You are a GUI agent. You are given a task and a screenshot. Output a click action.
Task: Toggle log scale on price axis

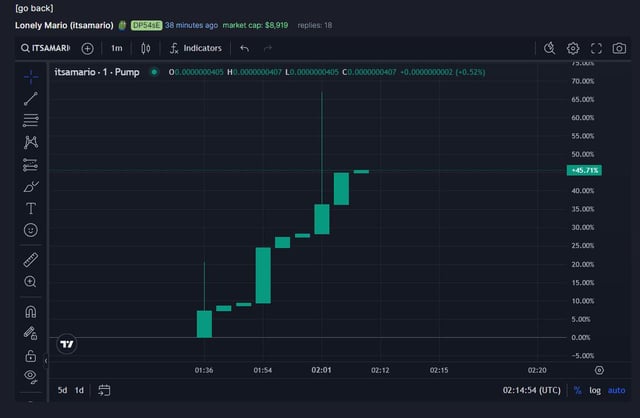tap(595, 390)
